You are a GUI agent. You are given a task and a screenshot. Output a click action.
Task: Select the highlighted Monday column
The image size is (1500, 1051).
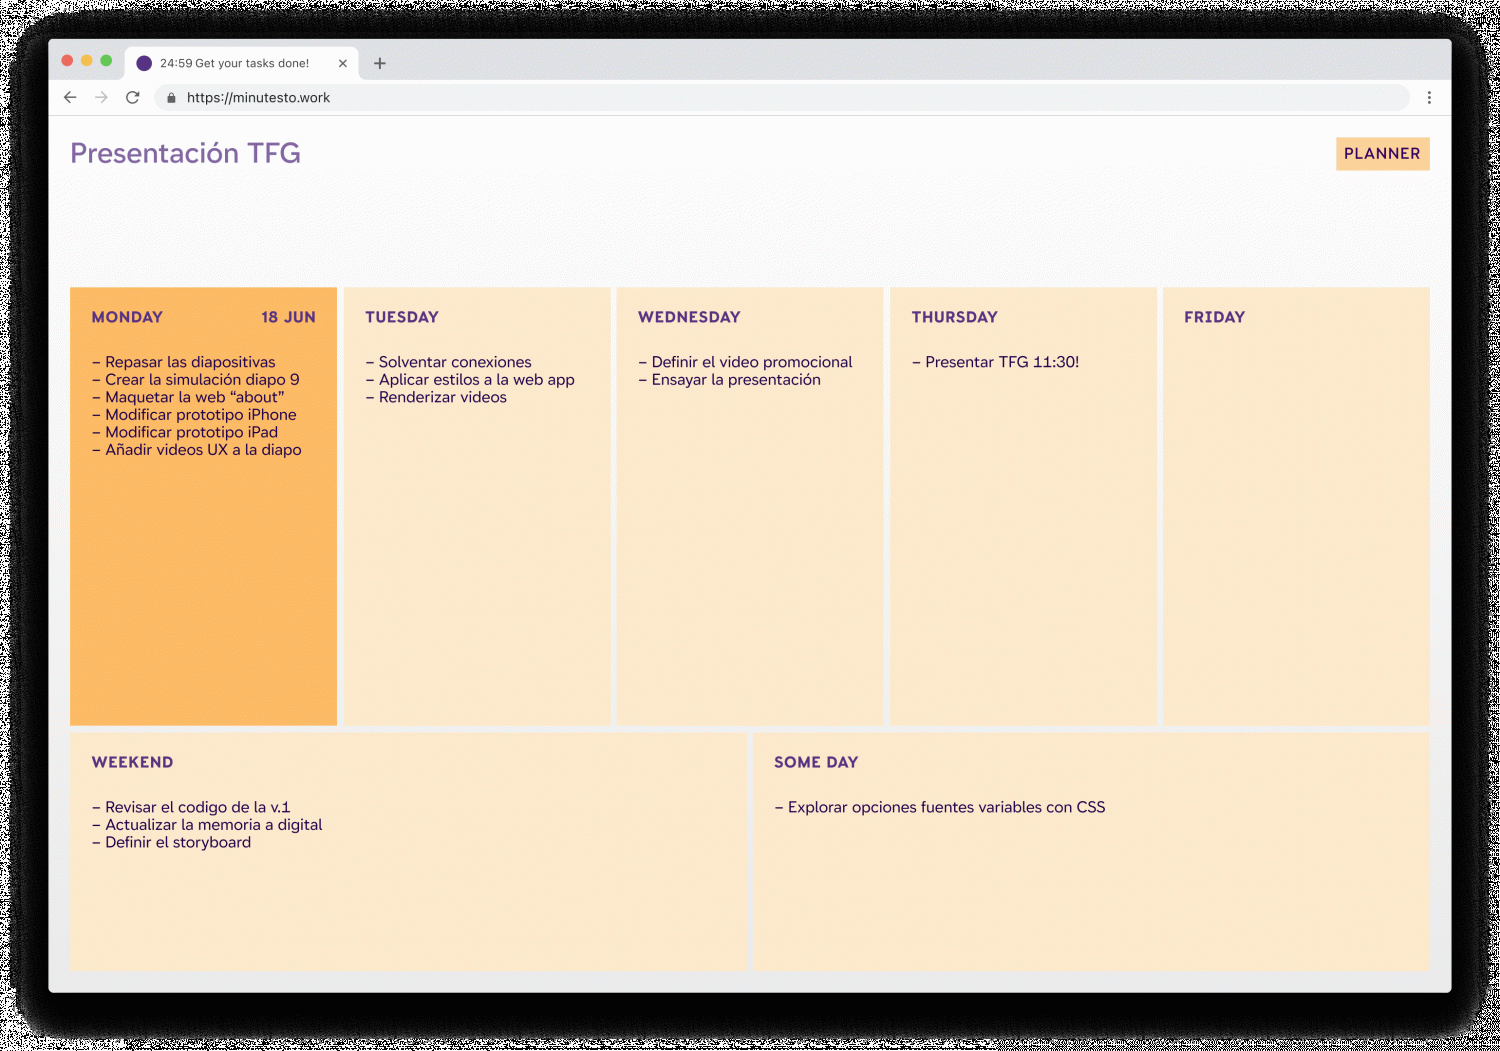203,580
